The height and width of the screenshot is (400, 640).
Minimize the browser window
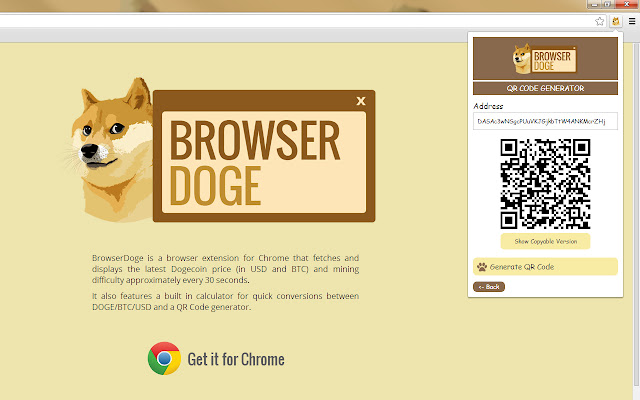[594, 4]
